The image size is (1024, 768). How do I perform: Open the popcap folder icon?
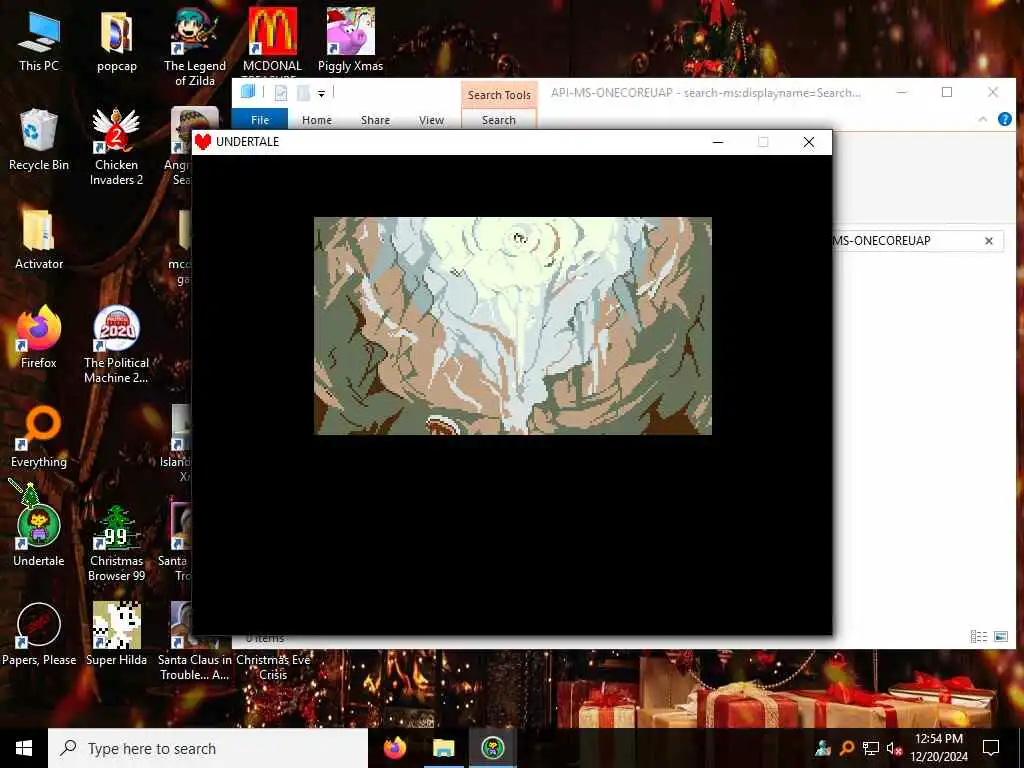point(116,40)
